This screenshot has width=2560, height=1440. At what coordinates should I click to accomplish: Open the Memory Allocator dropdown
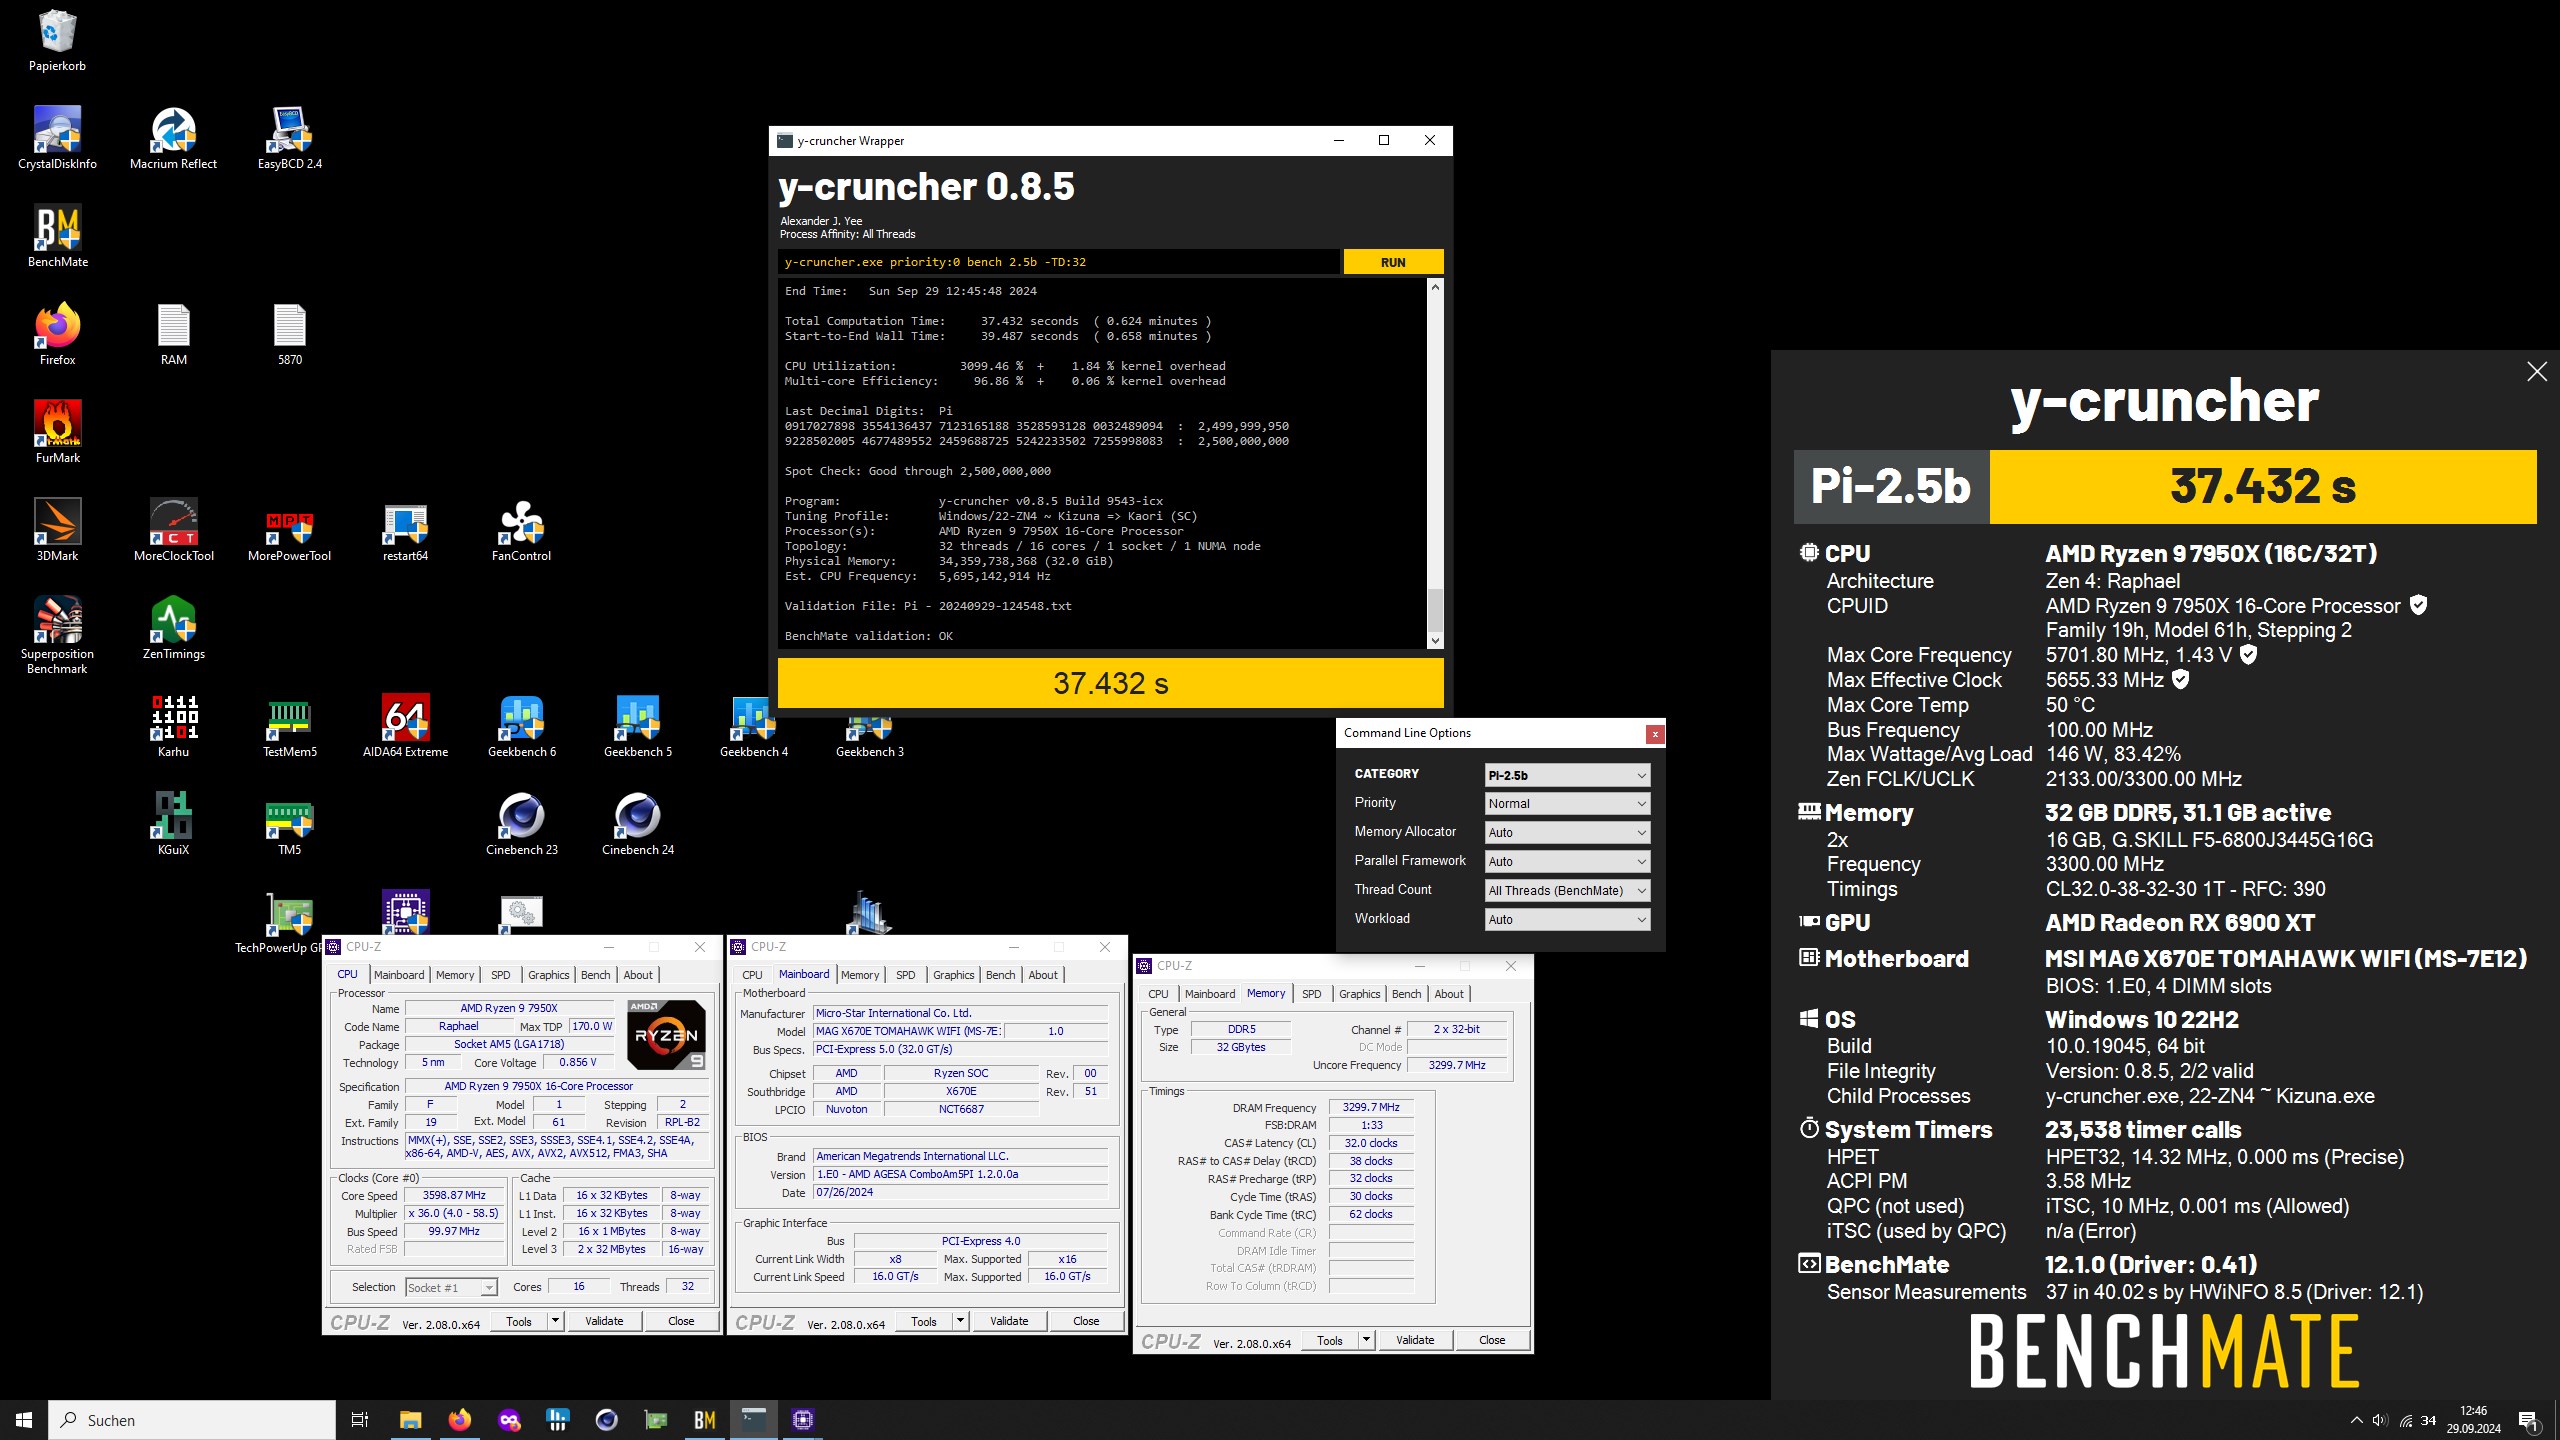click(1567, 832)
